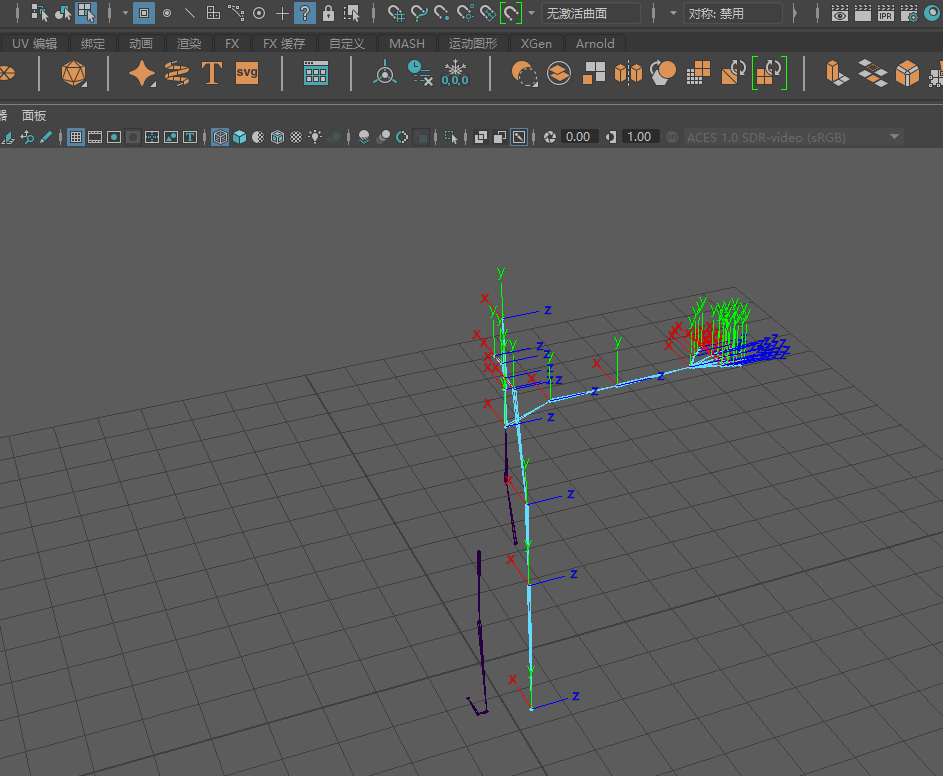Image resolution: width=943 pixels, height=776 pixels.
Task: Toggle the dynamics selection mask
Action: click(259, 13)
